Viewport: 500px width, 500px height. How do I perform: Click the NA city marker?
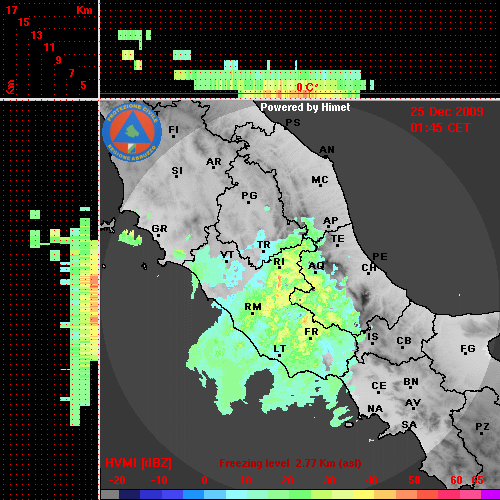tap(375, 409)
